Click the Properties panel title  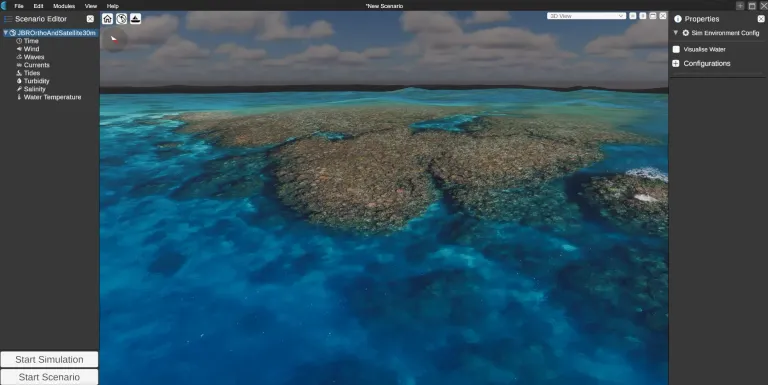click(701, 19)
